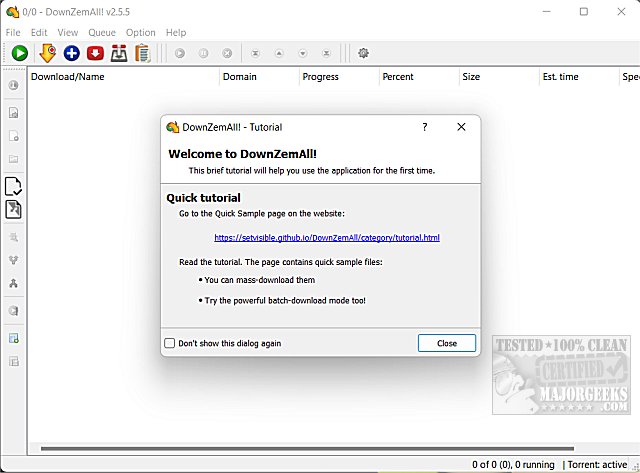The width and height of the screenshot is (640, 473).
Task: Open the View menu
Action: 68,32
